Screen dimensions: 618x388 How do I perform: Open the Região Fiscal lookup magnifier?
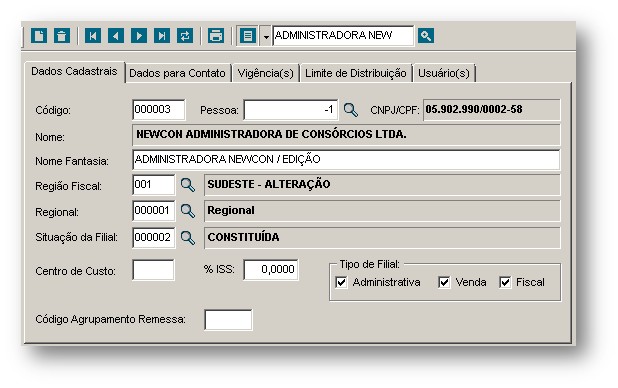point(188,185)
